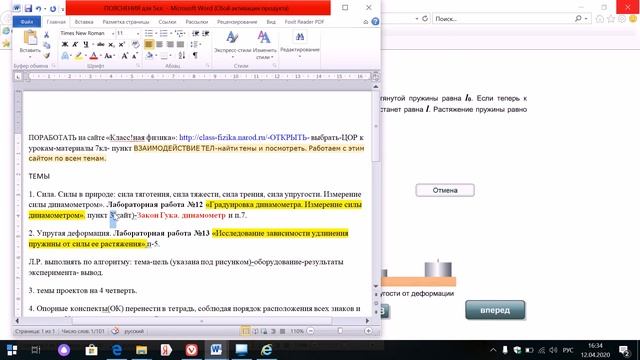The height and width of the screenshot is (360, 640).
Task: Toggle underline formatting (Ч)
Action: click(85, 44)
